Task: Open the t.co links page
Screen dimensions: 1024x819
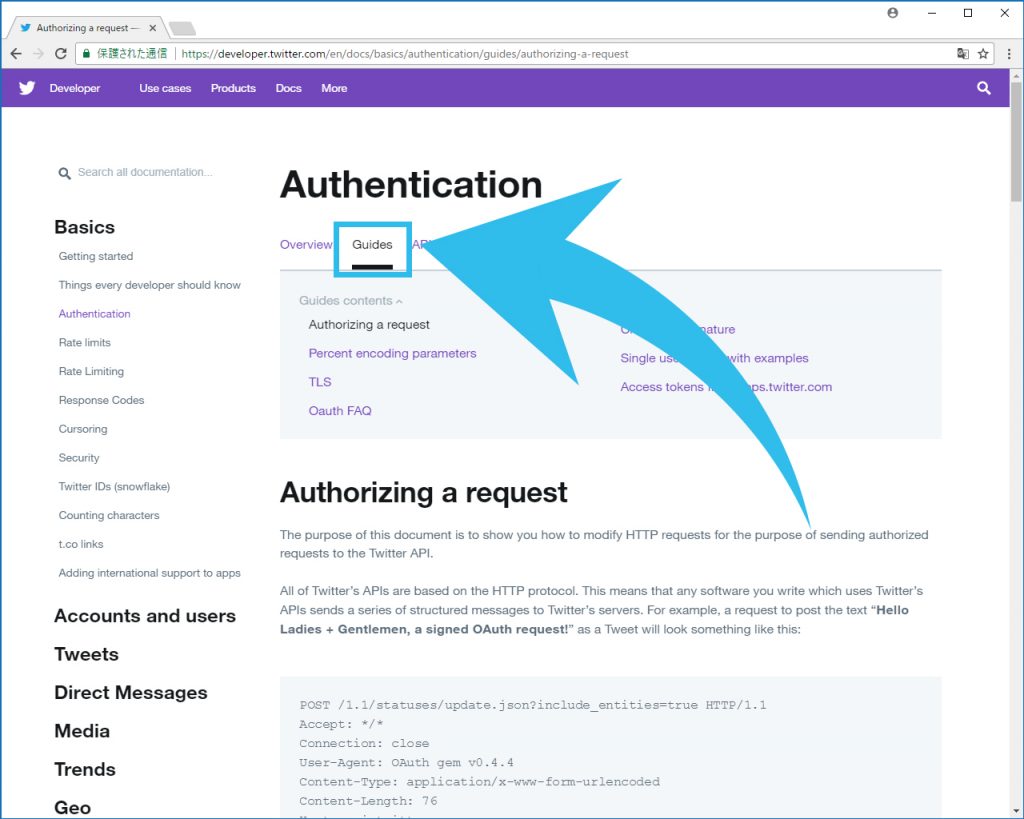Action: tap(81, 543)
